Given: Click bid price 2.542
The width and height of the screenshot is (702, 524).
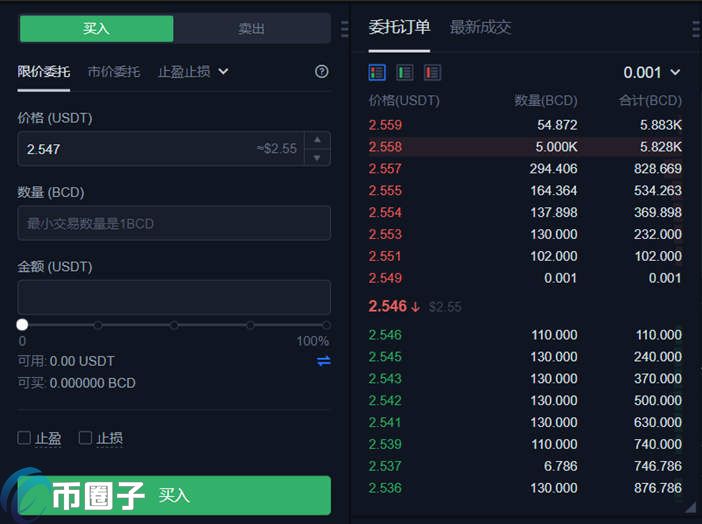Looking at the screenshot, I should [x=385, y=400].
